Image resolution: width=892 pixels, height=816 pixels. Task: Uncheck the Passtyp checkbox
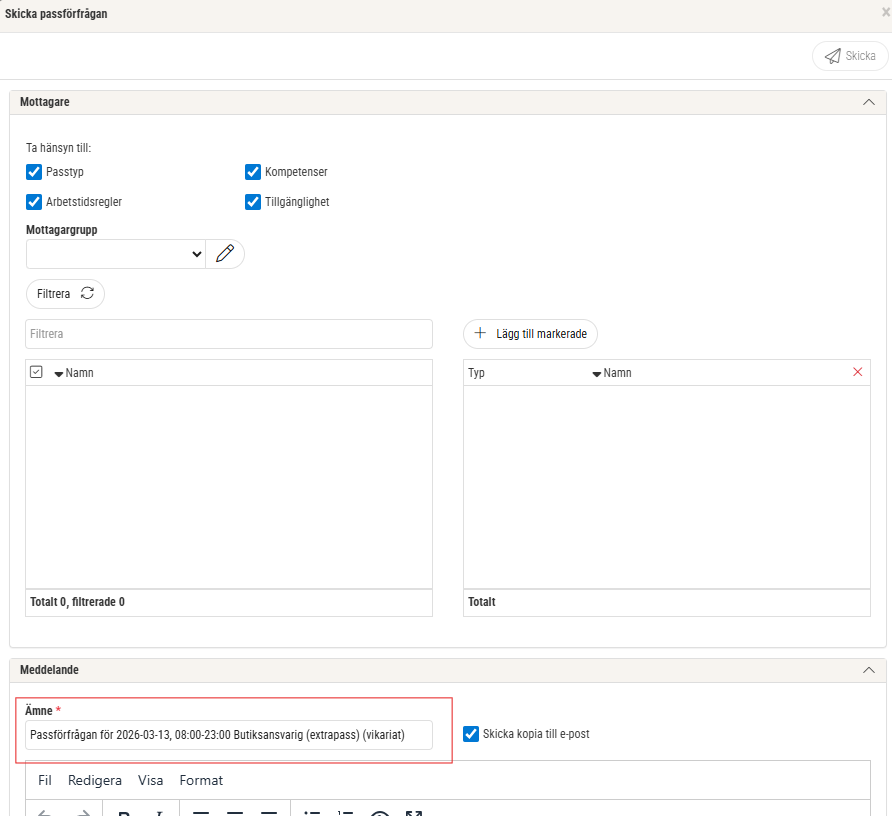(34, 172)
